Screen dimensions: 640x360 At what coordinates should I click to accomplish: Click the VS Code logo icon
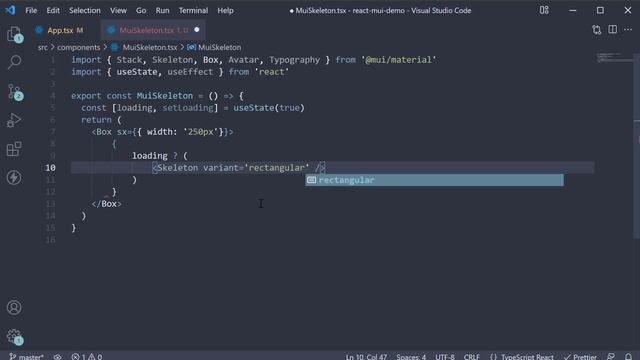coord(10,10)
